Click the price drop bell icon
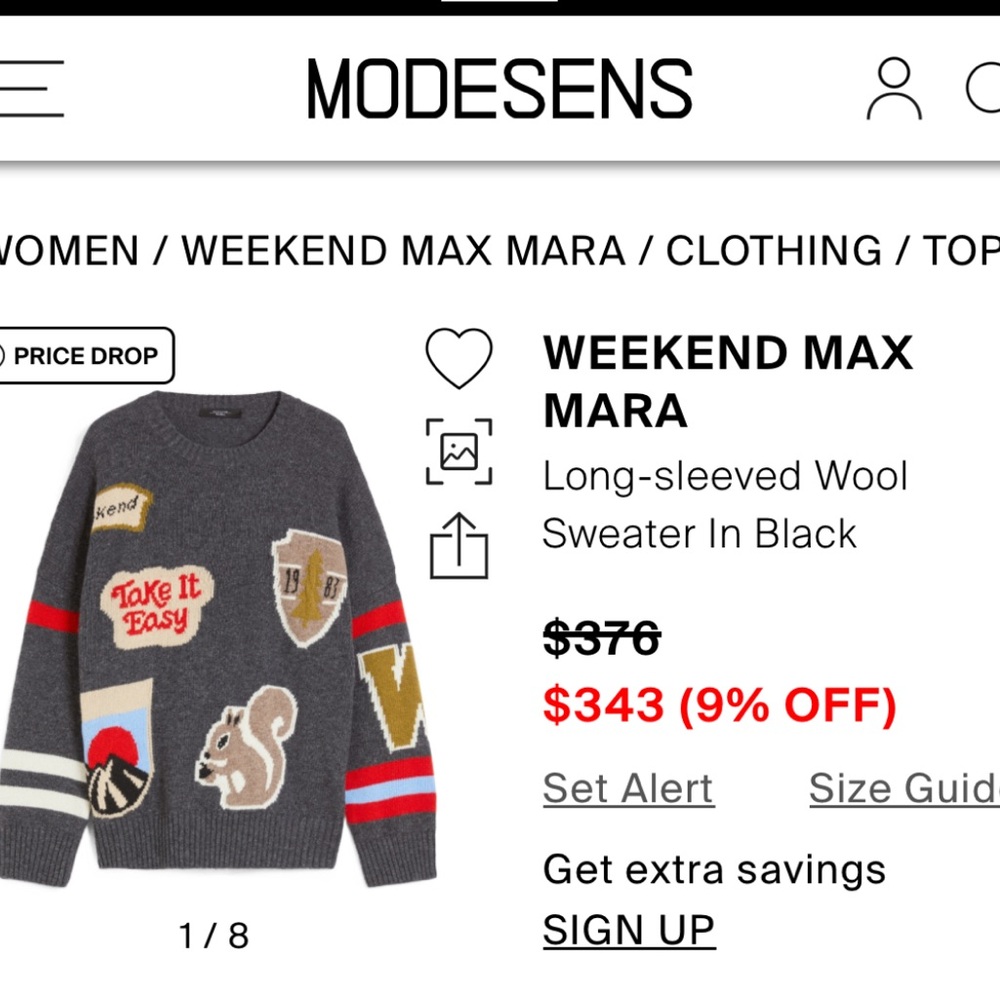This screenshot has height=1000, width=1000. coord(8,355)
